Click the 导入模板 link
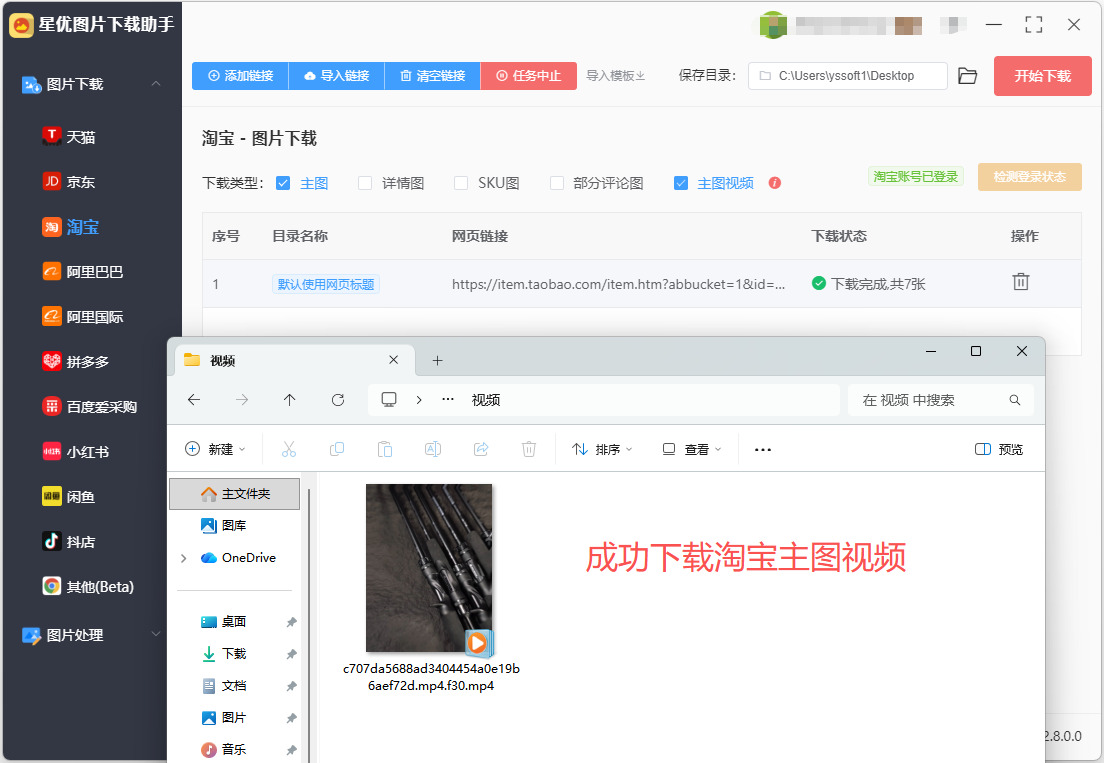The height and width of the screenshot is (763, 1104). point(615,76)
